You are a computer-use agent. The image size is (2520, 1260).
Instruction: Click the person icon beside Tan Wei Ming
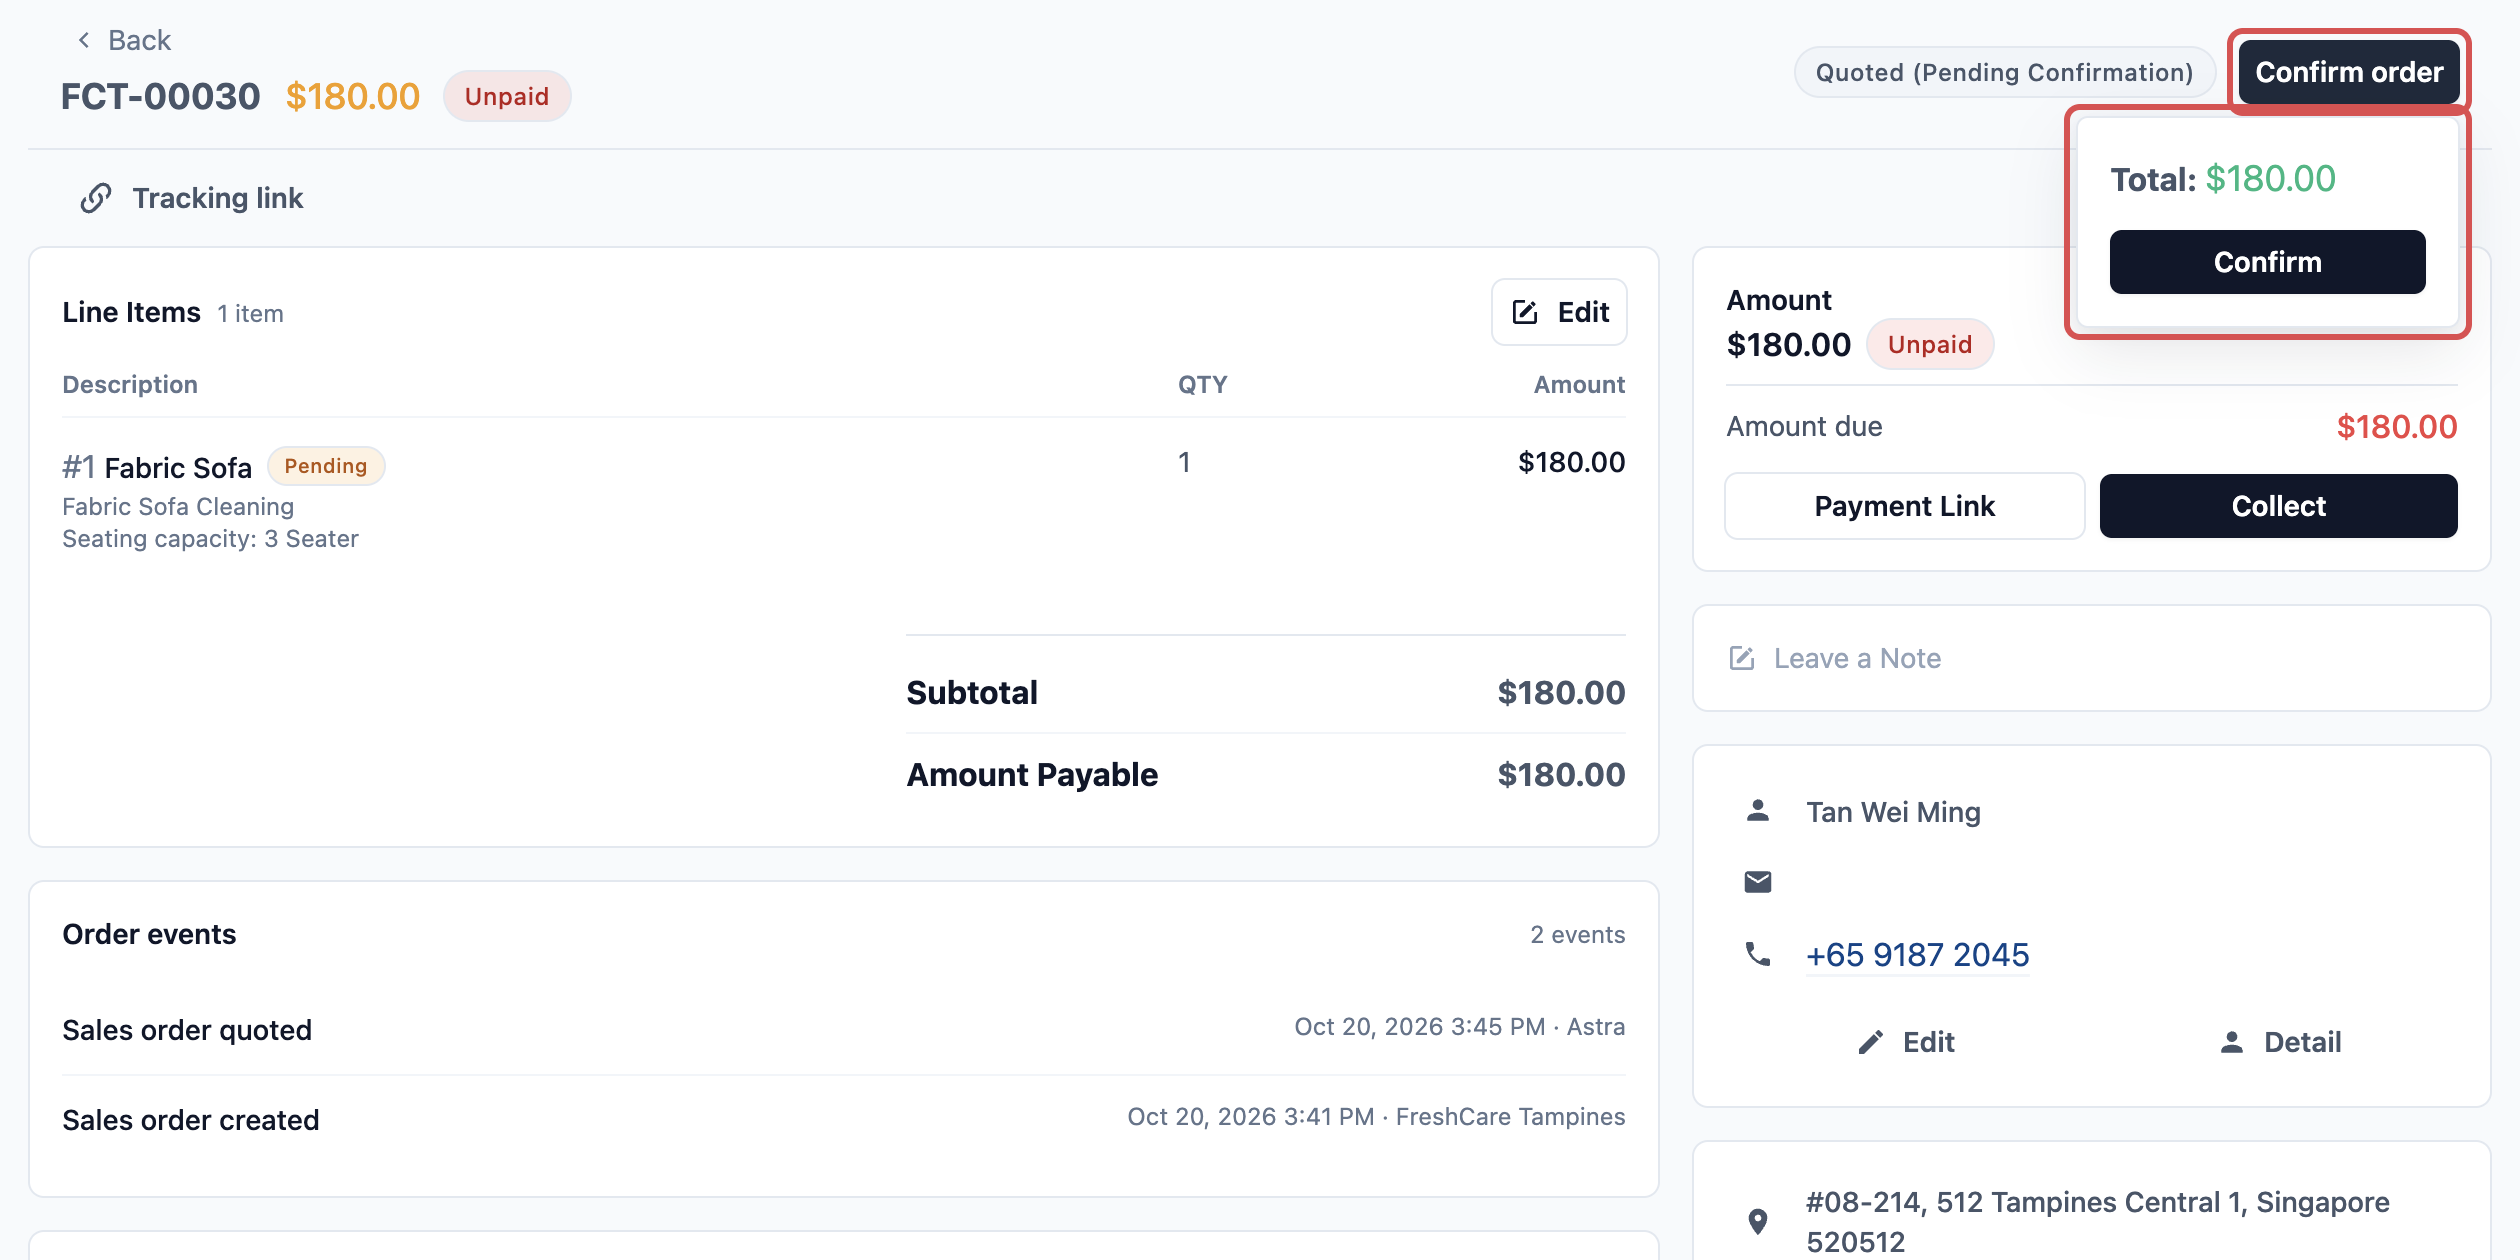(x=1758, y=811)
